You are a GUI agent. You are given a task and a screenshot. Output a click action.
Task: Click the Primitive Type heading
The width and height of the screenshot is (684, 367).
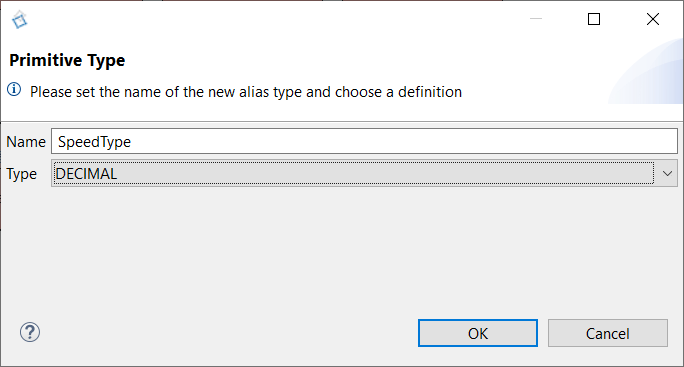point(67,60)
